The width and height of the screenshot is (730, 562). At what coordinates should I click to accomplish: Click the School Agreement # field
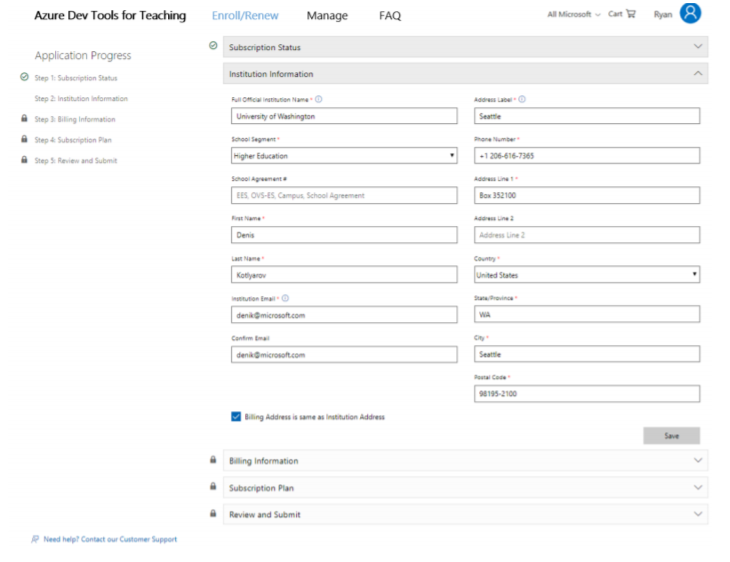344,195
